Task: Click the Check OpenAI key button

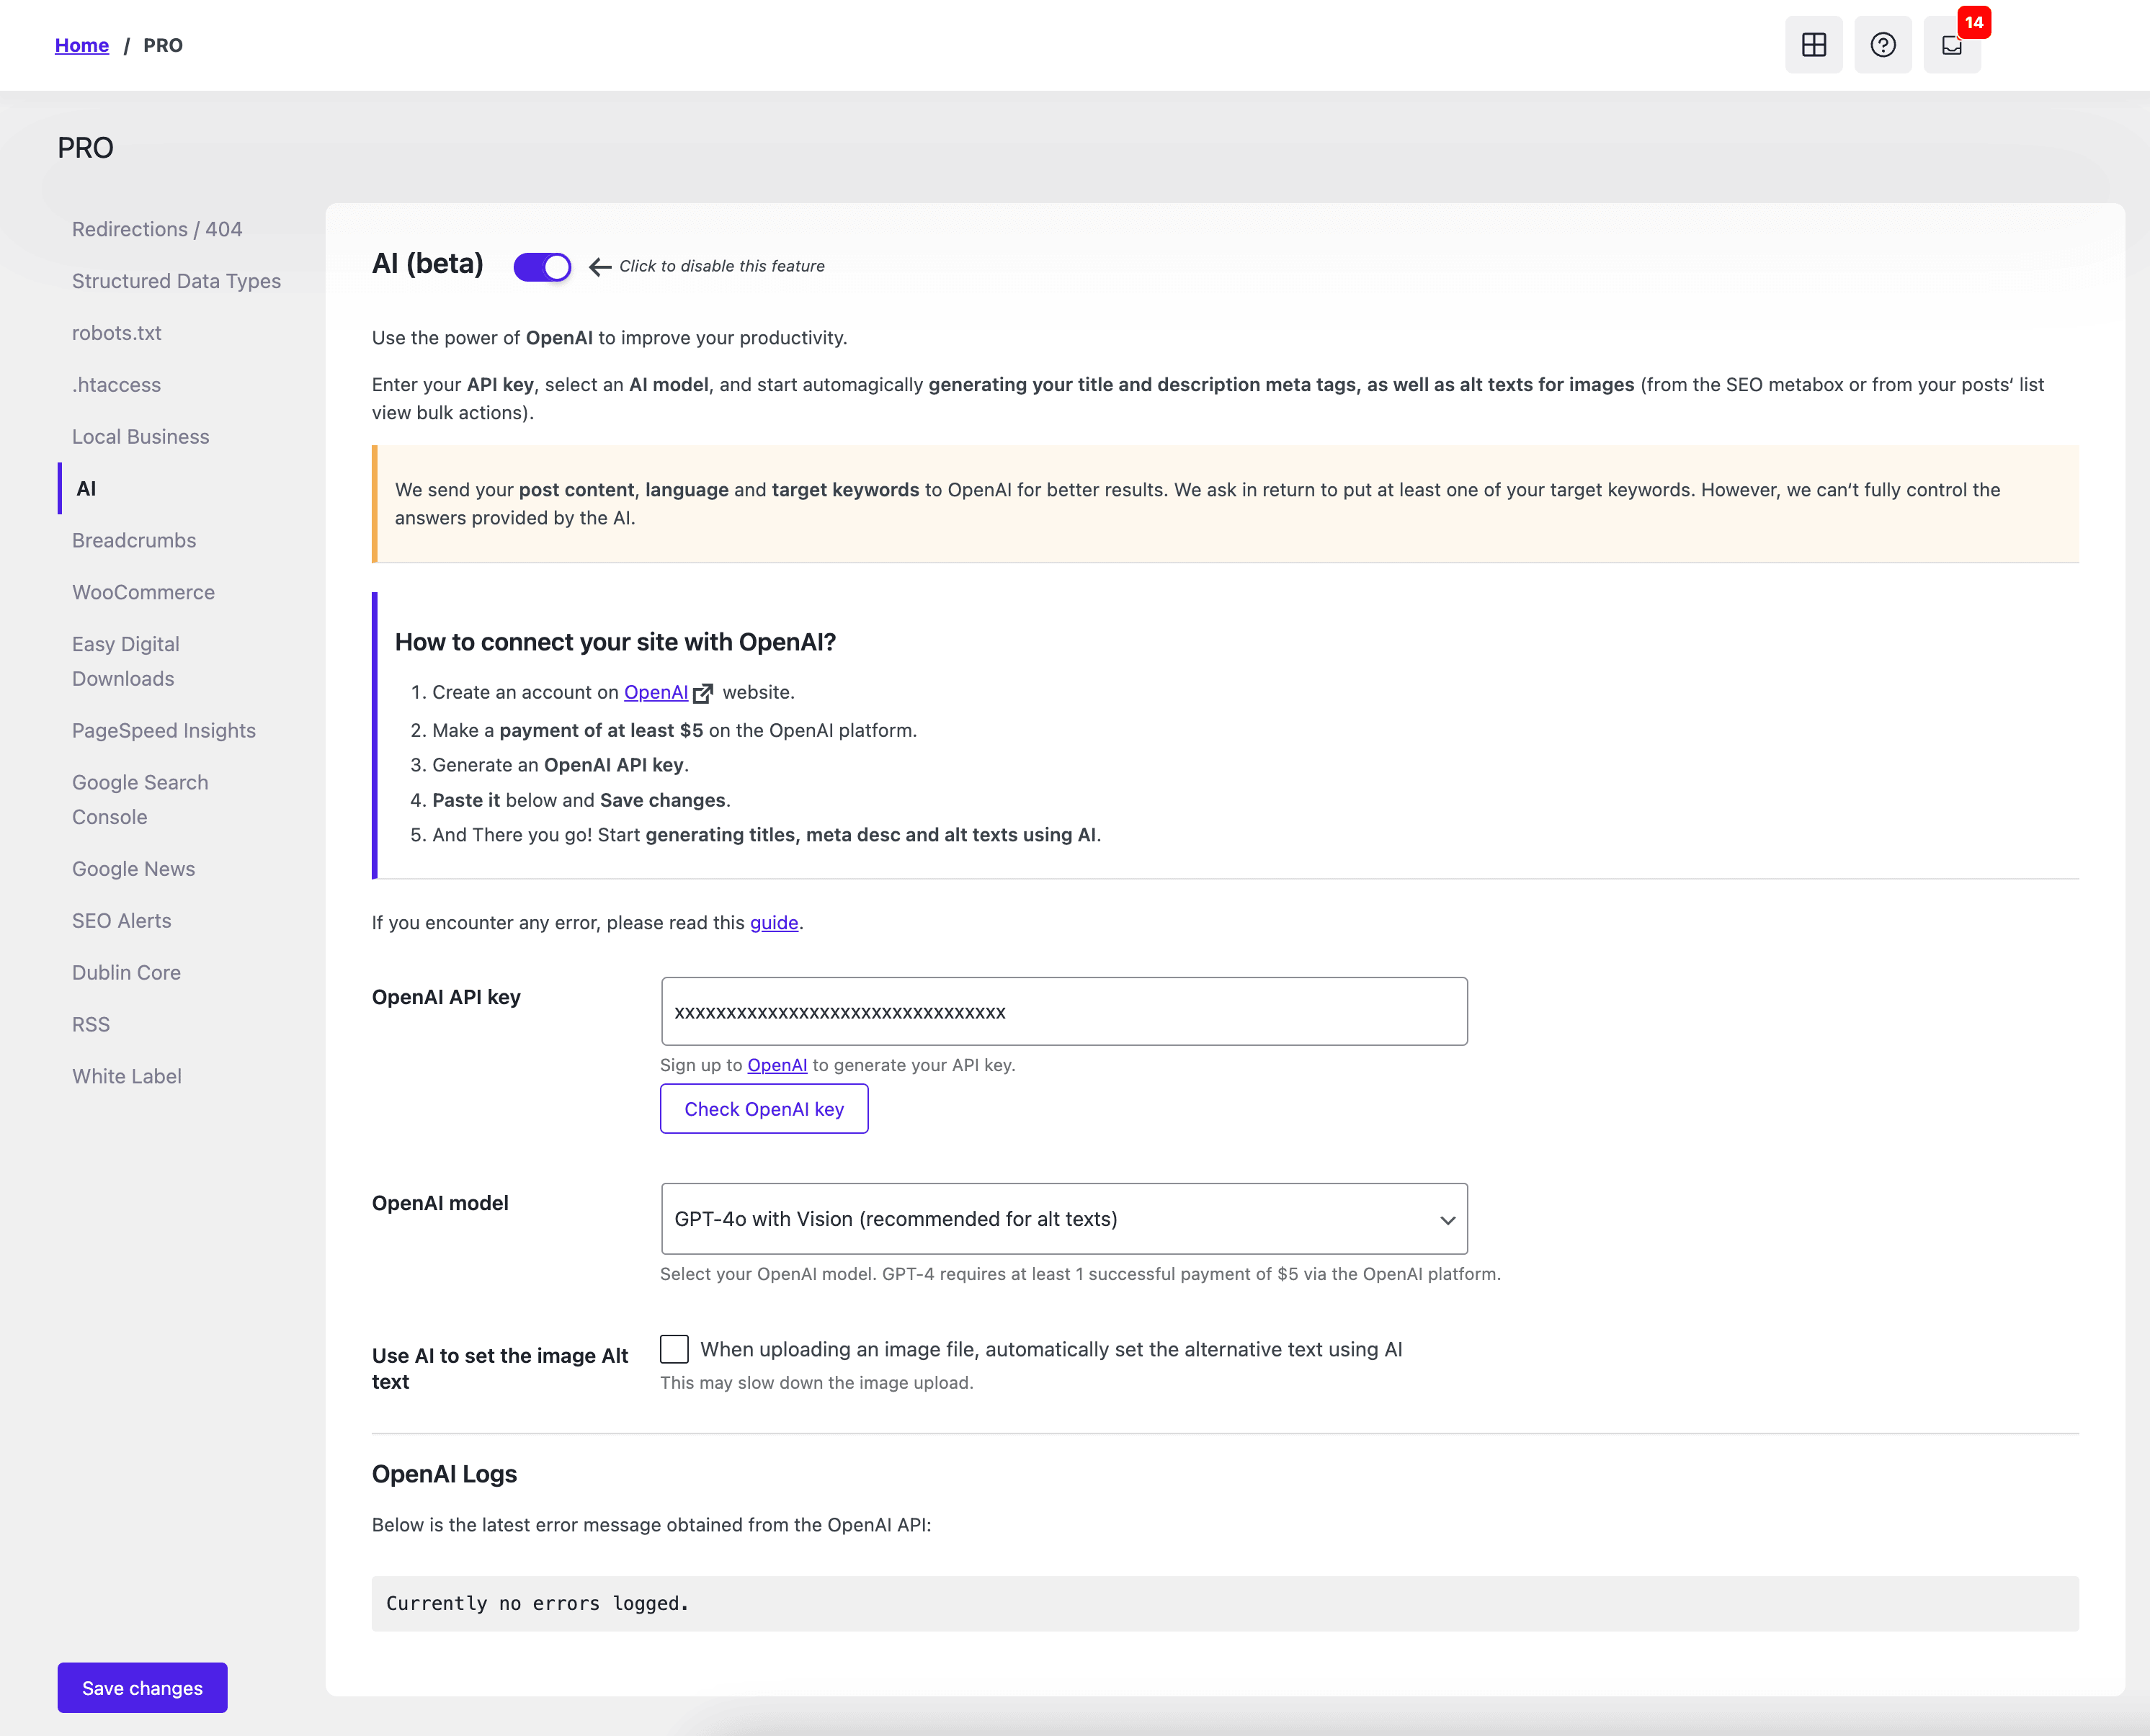Action: (x=764, y=1109)
